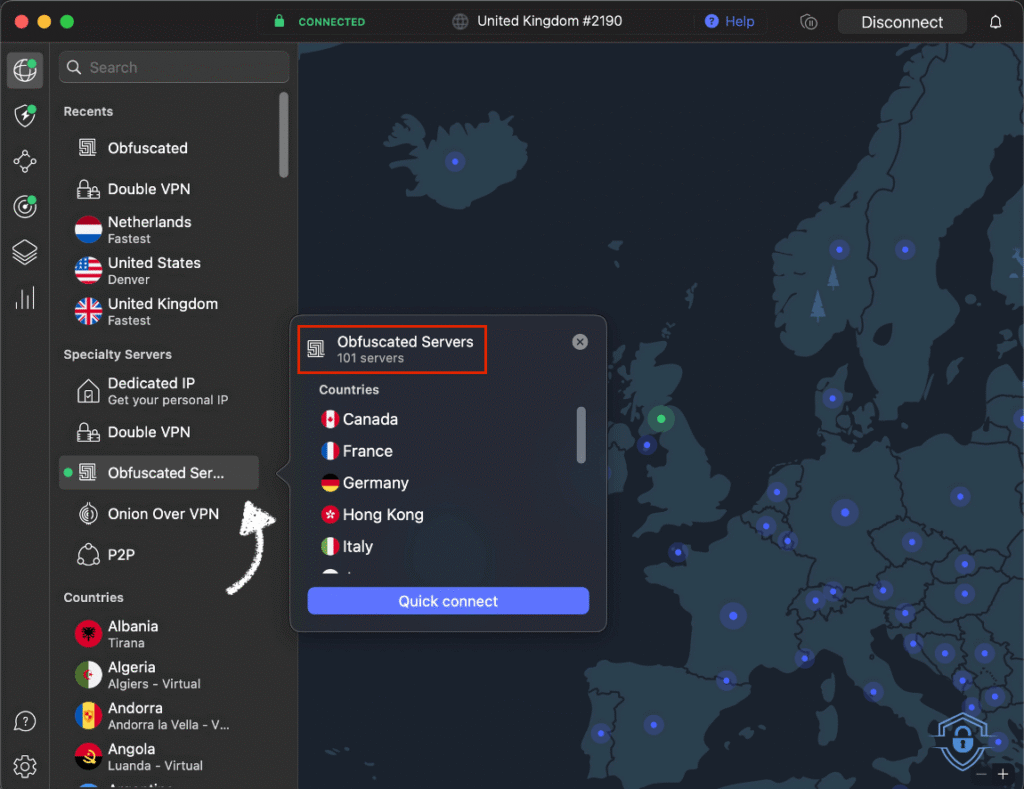The width and height of the screenshot is (1024, 789).
Task: Open Threat Protection shield sidebar icon
Action: 25,116
